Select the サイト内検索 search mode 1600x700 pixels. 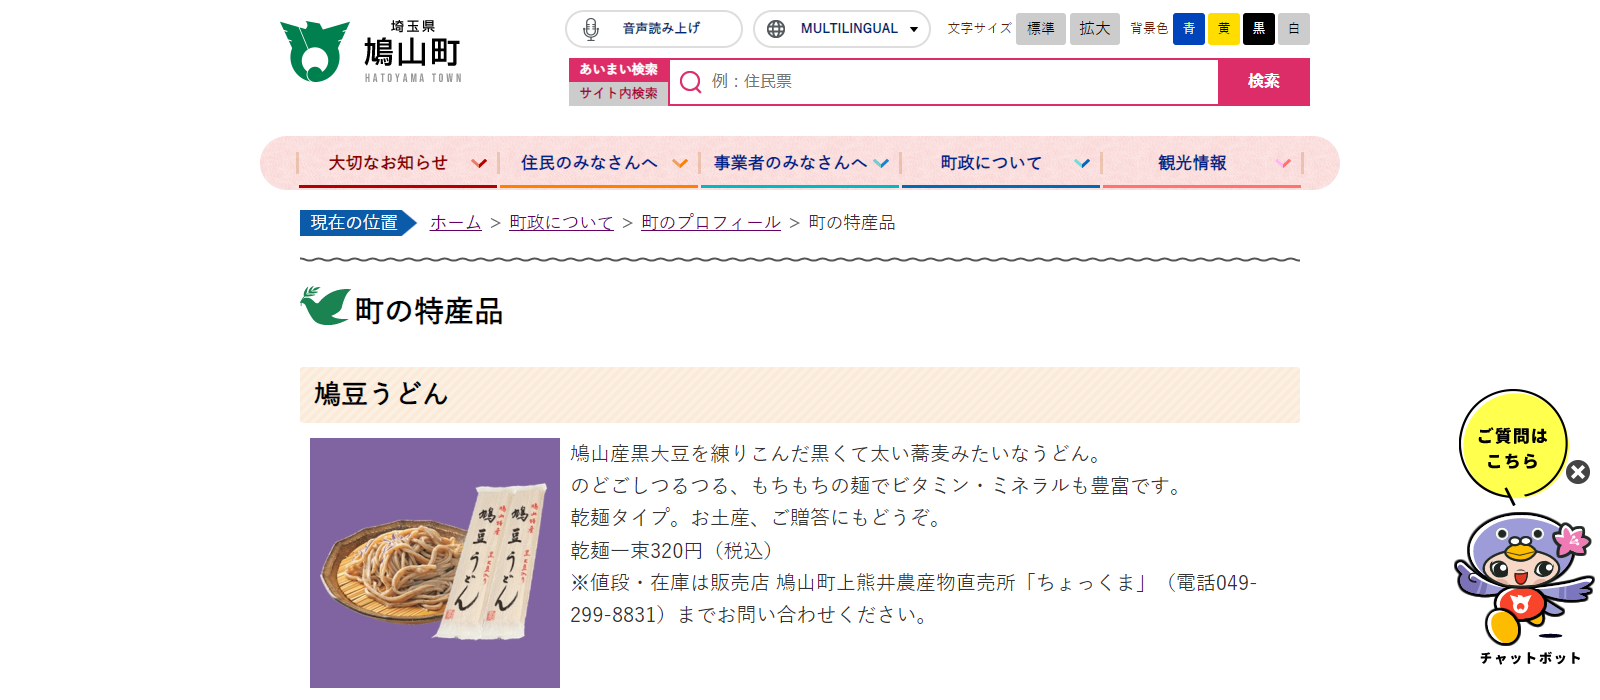coord(618,93)
